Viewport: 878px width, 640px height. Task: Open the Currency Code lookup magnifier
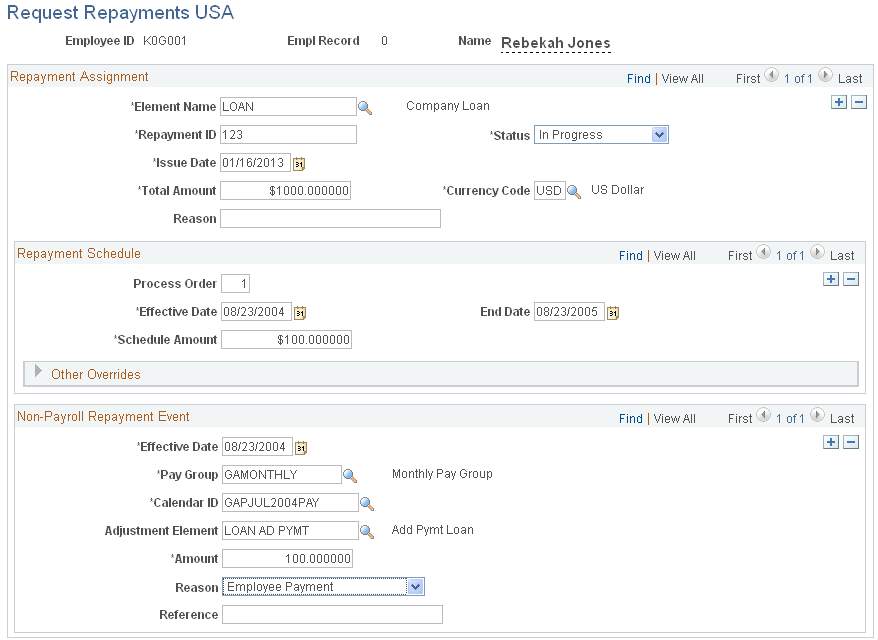click(573, 190)
